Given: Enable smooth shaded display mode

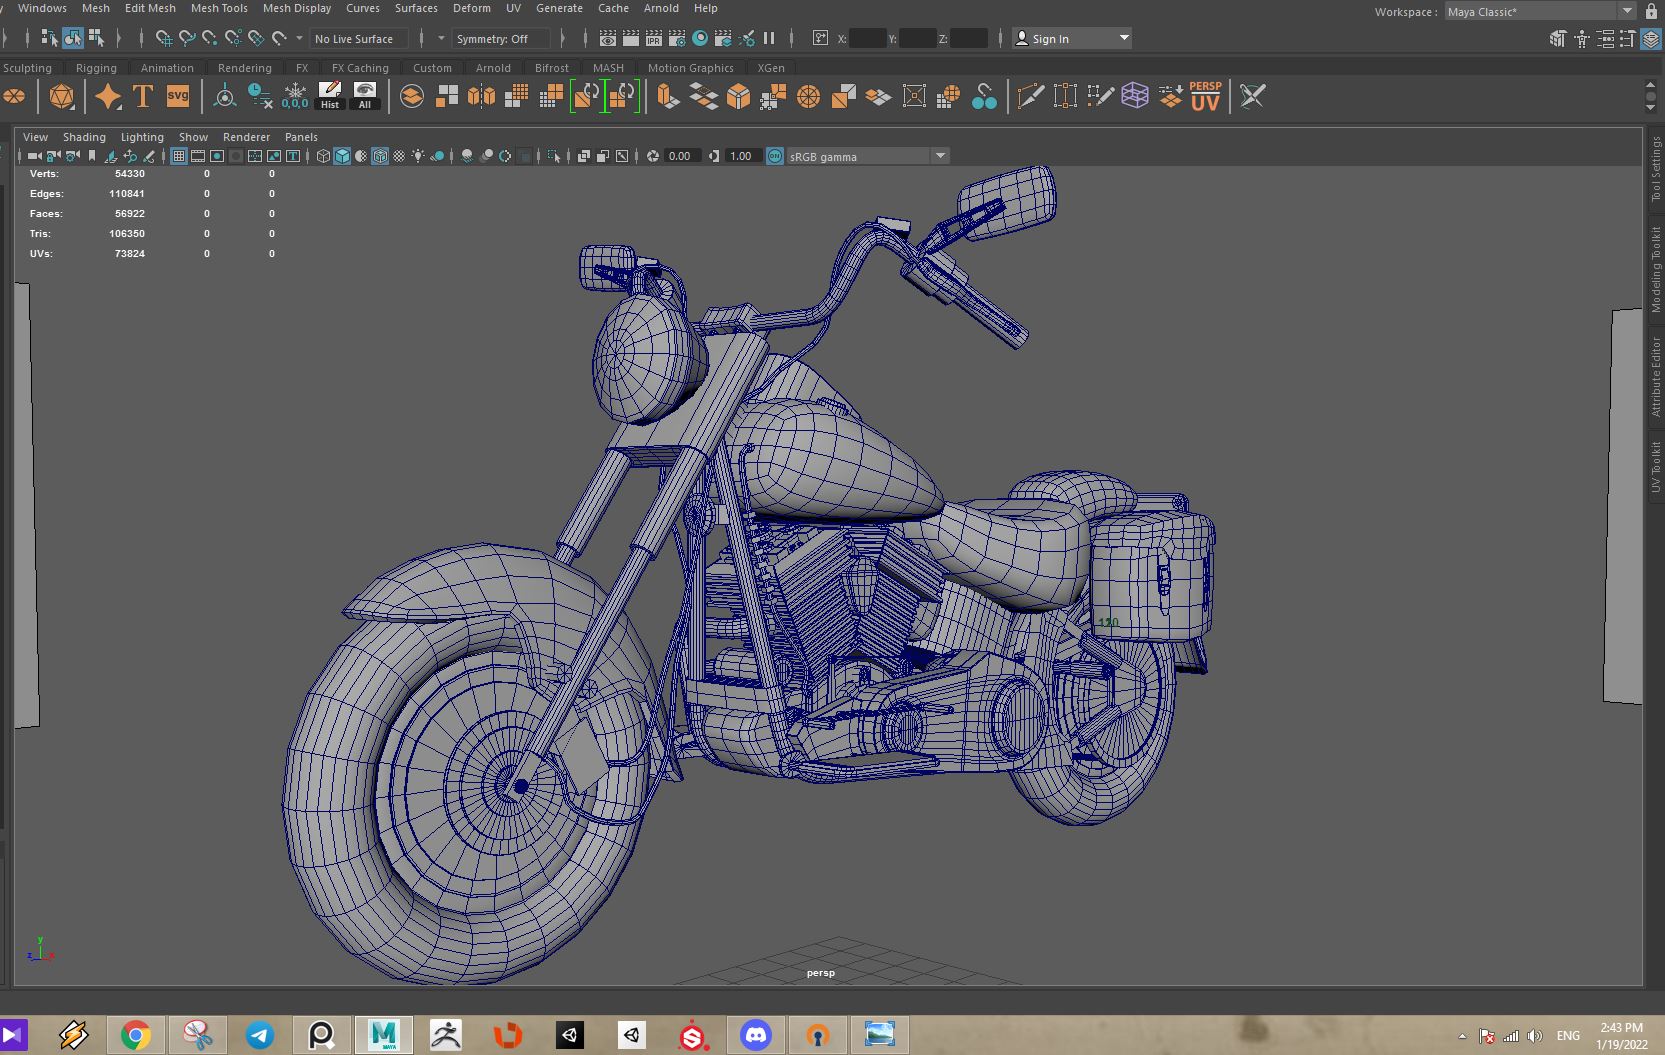Looking at the screenshot, I should click(341, 156).
